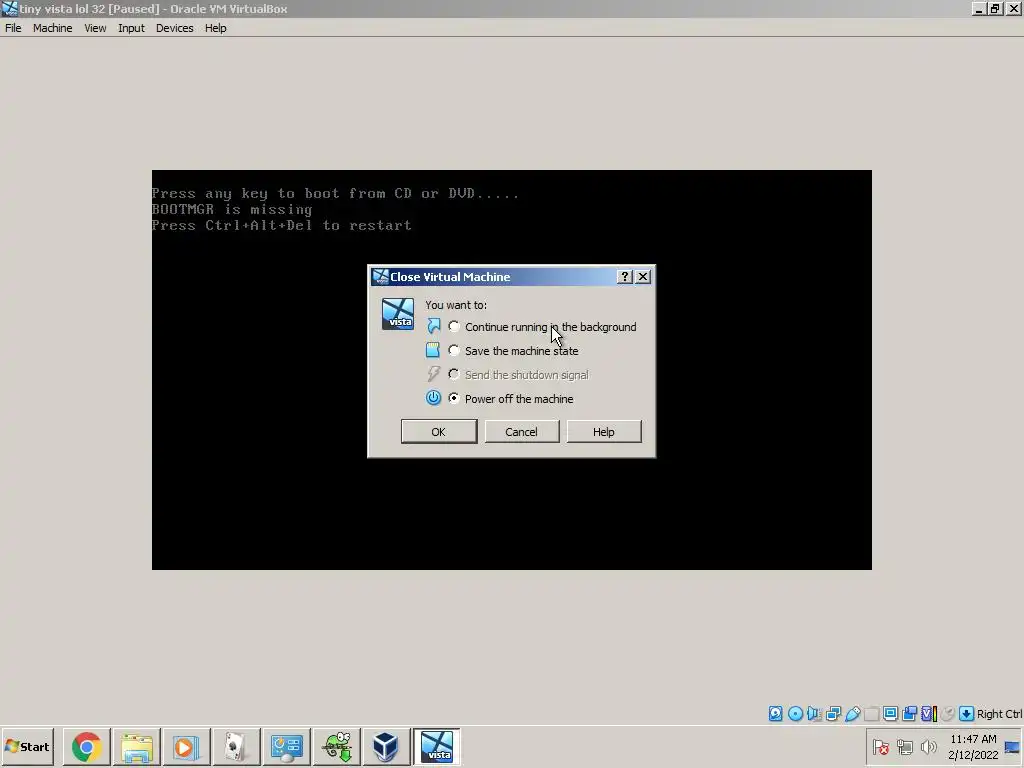Click the You want to: label
Viewport: 1024px width, 768px height.
pyautogui.click(x=456, y=305)
